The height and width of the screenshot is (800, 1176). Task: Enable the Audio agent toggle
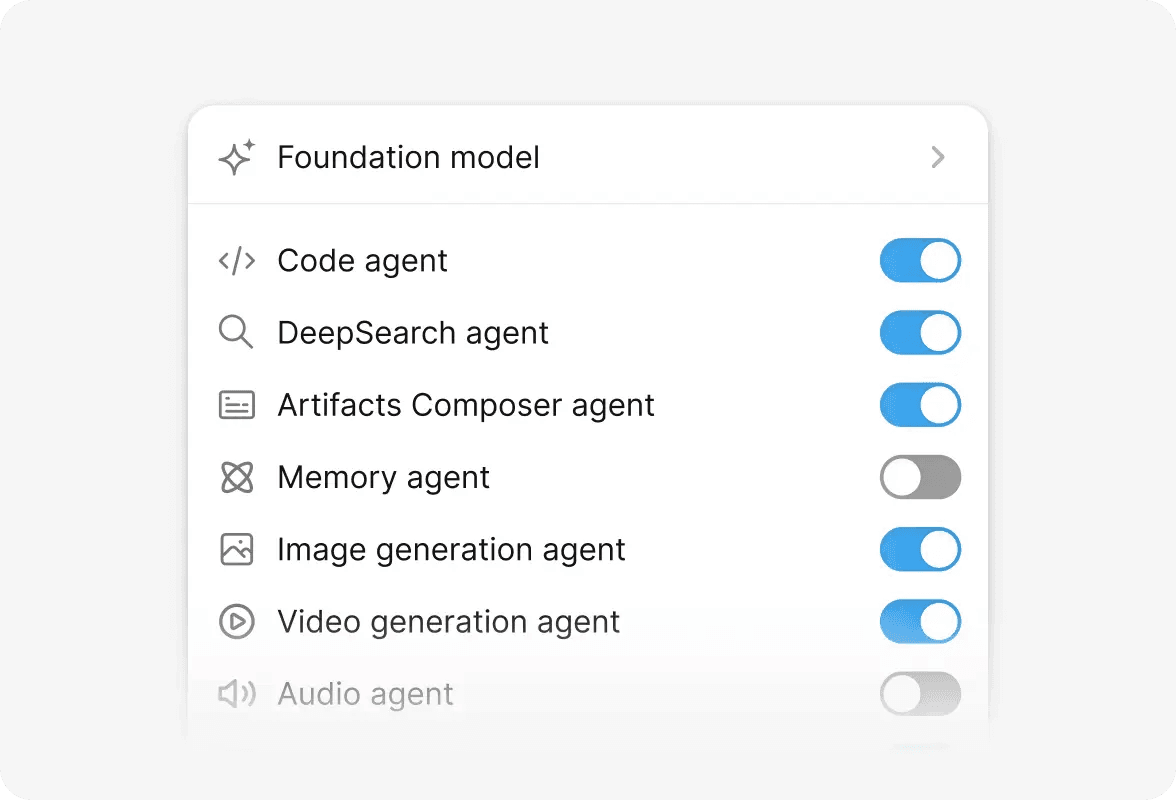click(x=920, y=693)
